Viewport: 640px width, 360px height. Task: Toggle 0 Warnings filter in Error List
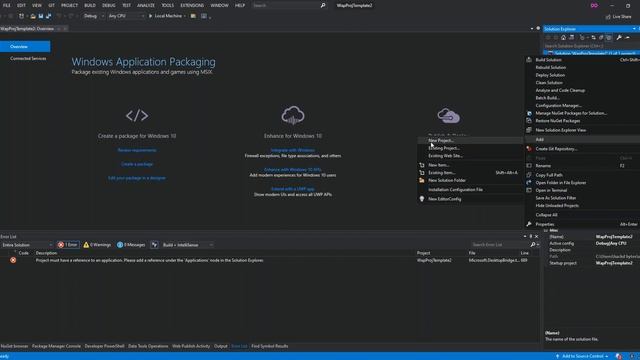pyautogui.click(x=97, y=245)
